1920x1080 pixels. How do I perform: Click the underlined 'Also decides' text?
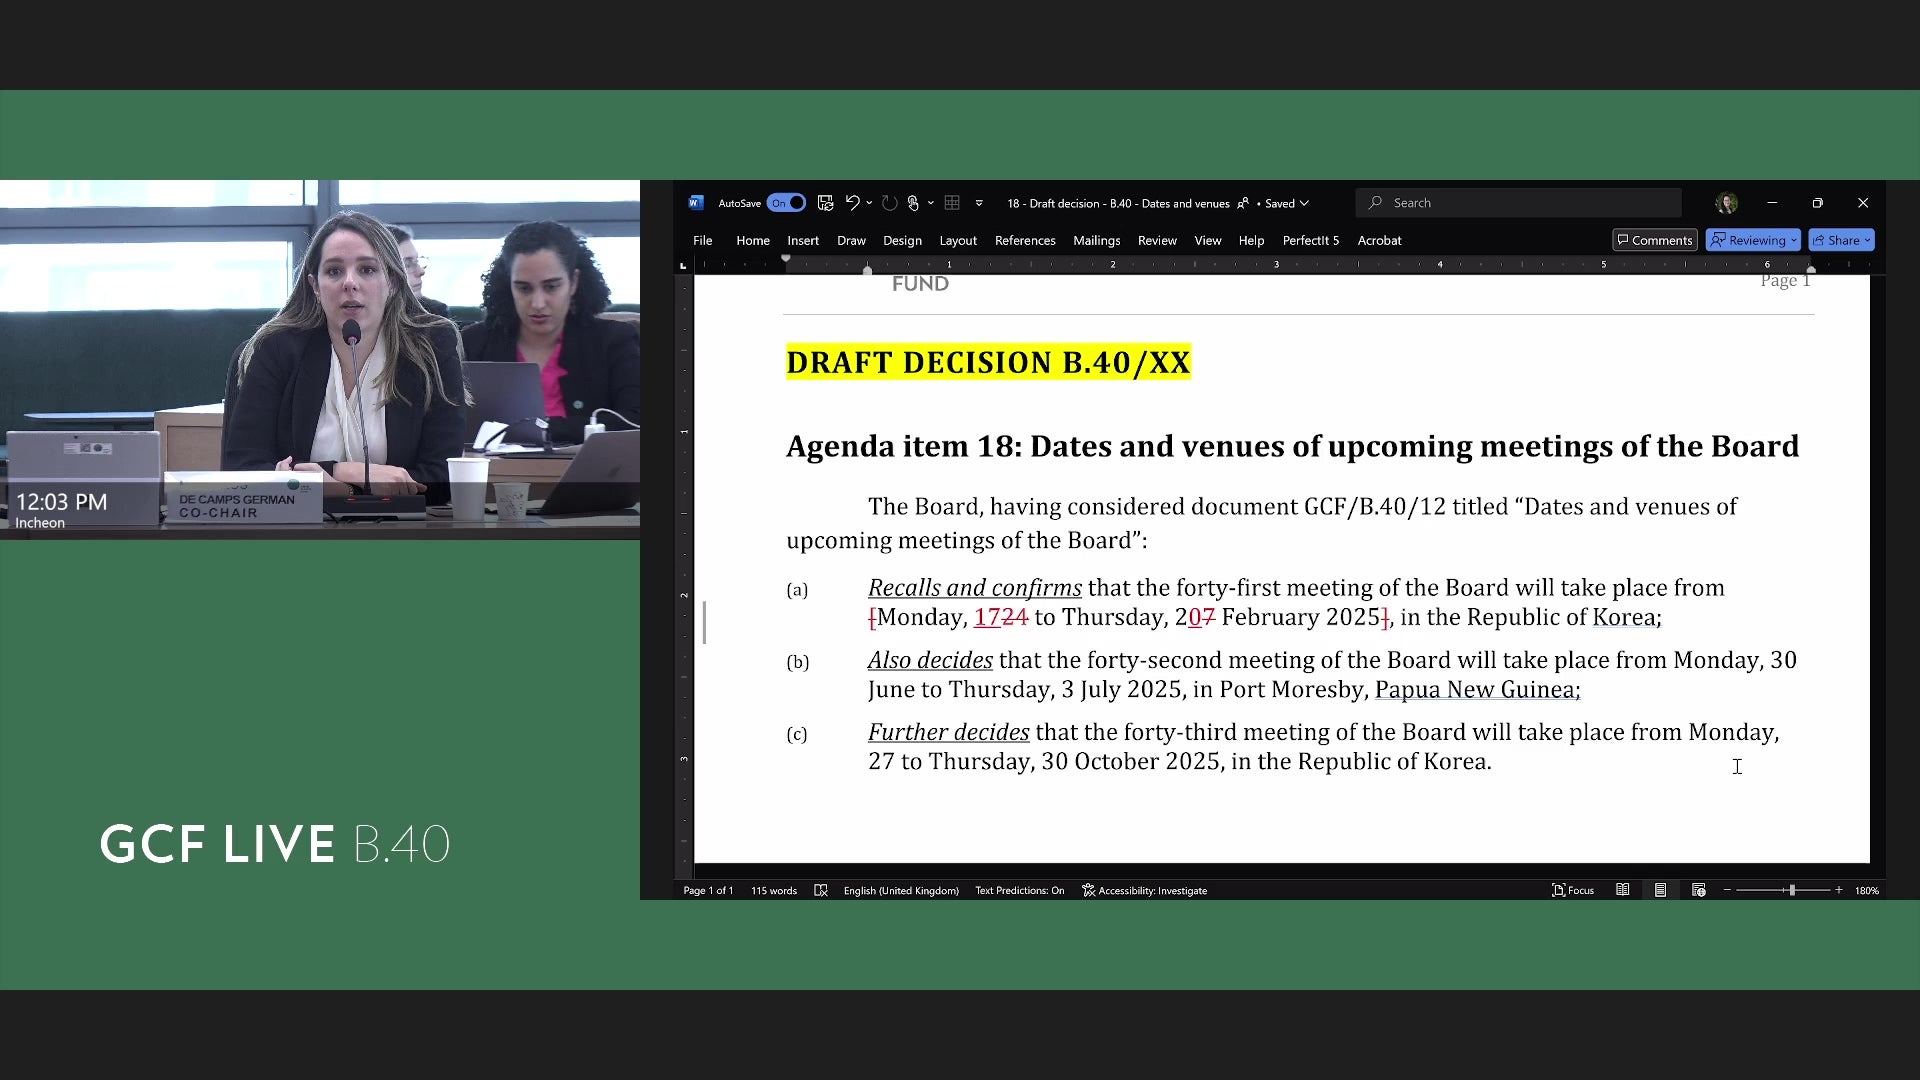(930, 660)
